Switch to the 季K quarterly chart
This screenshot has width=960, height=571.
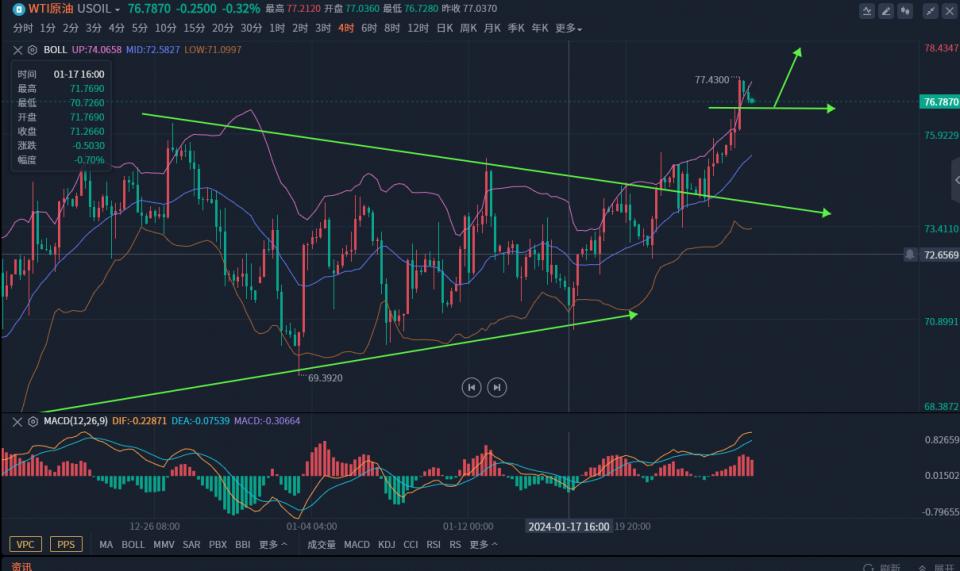(x=516, y=28)
